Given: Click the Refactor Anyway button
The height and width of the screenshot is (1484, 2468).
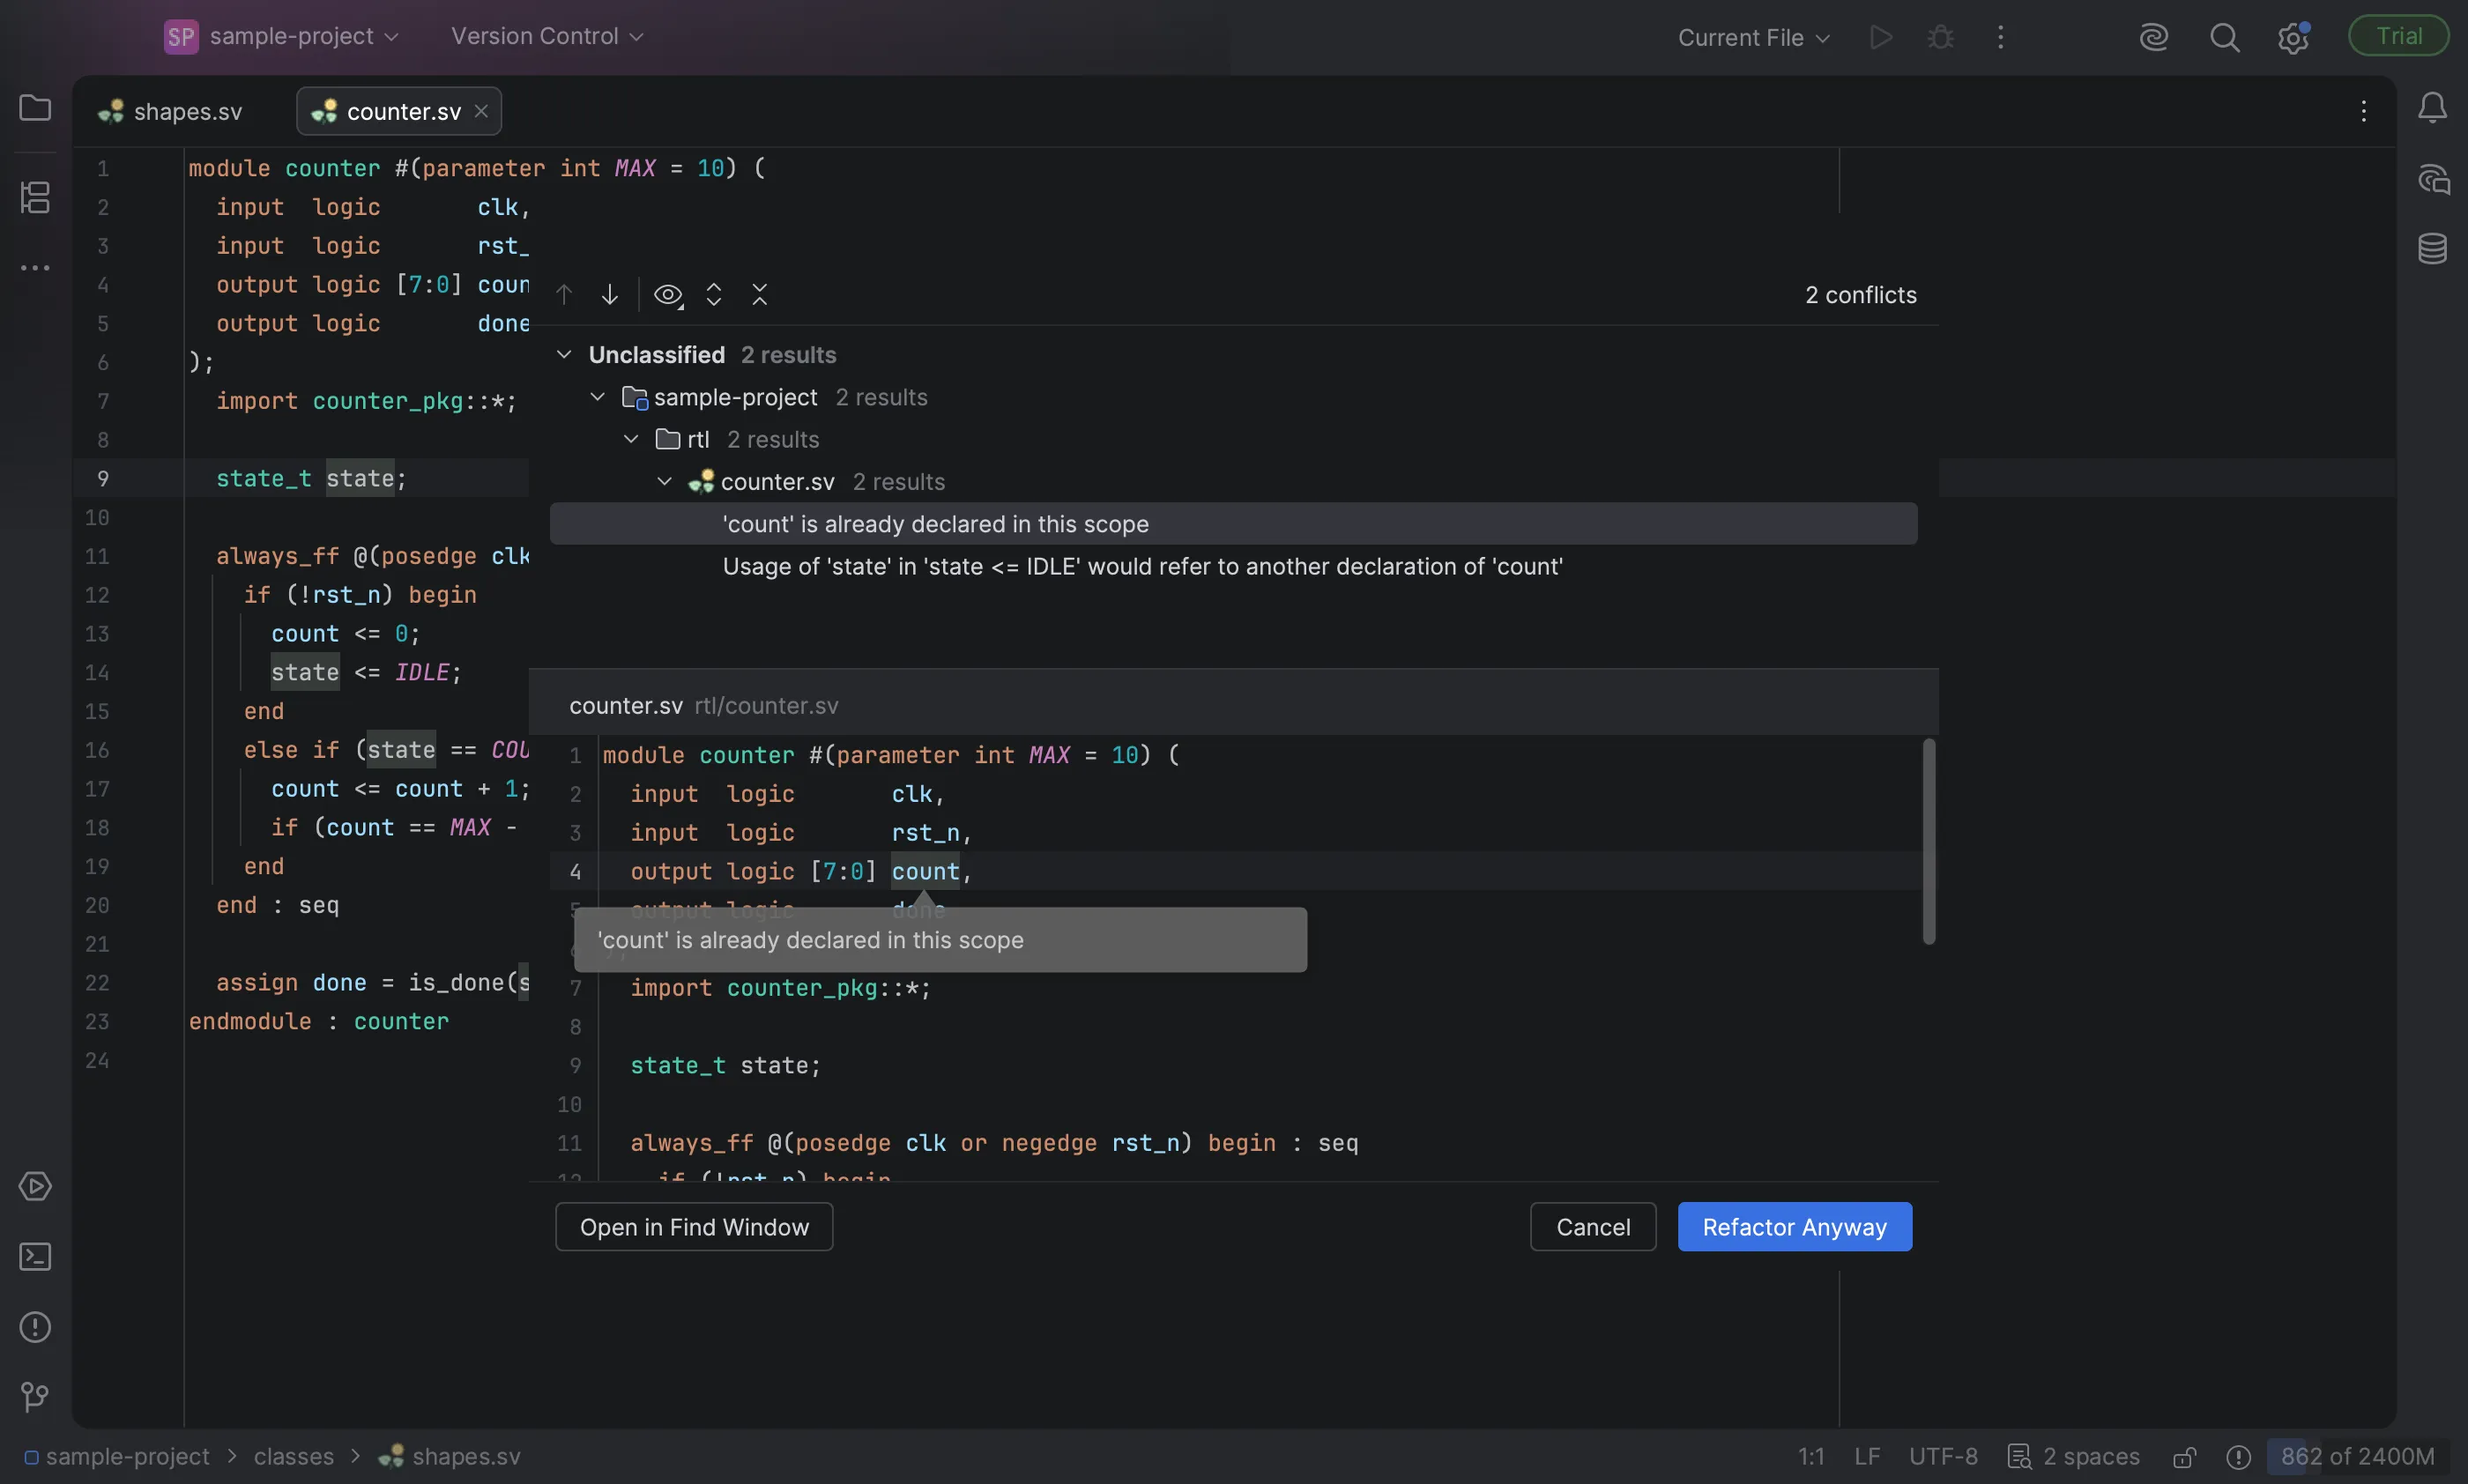Looking at the screenshot, I should pos(1795,1227).
